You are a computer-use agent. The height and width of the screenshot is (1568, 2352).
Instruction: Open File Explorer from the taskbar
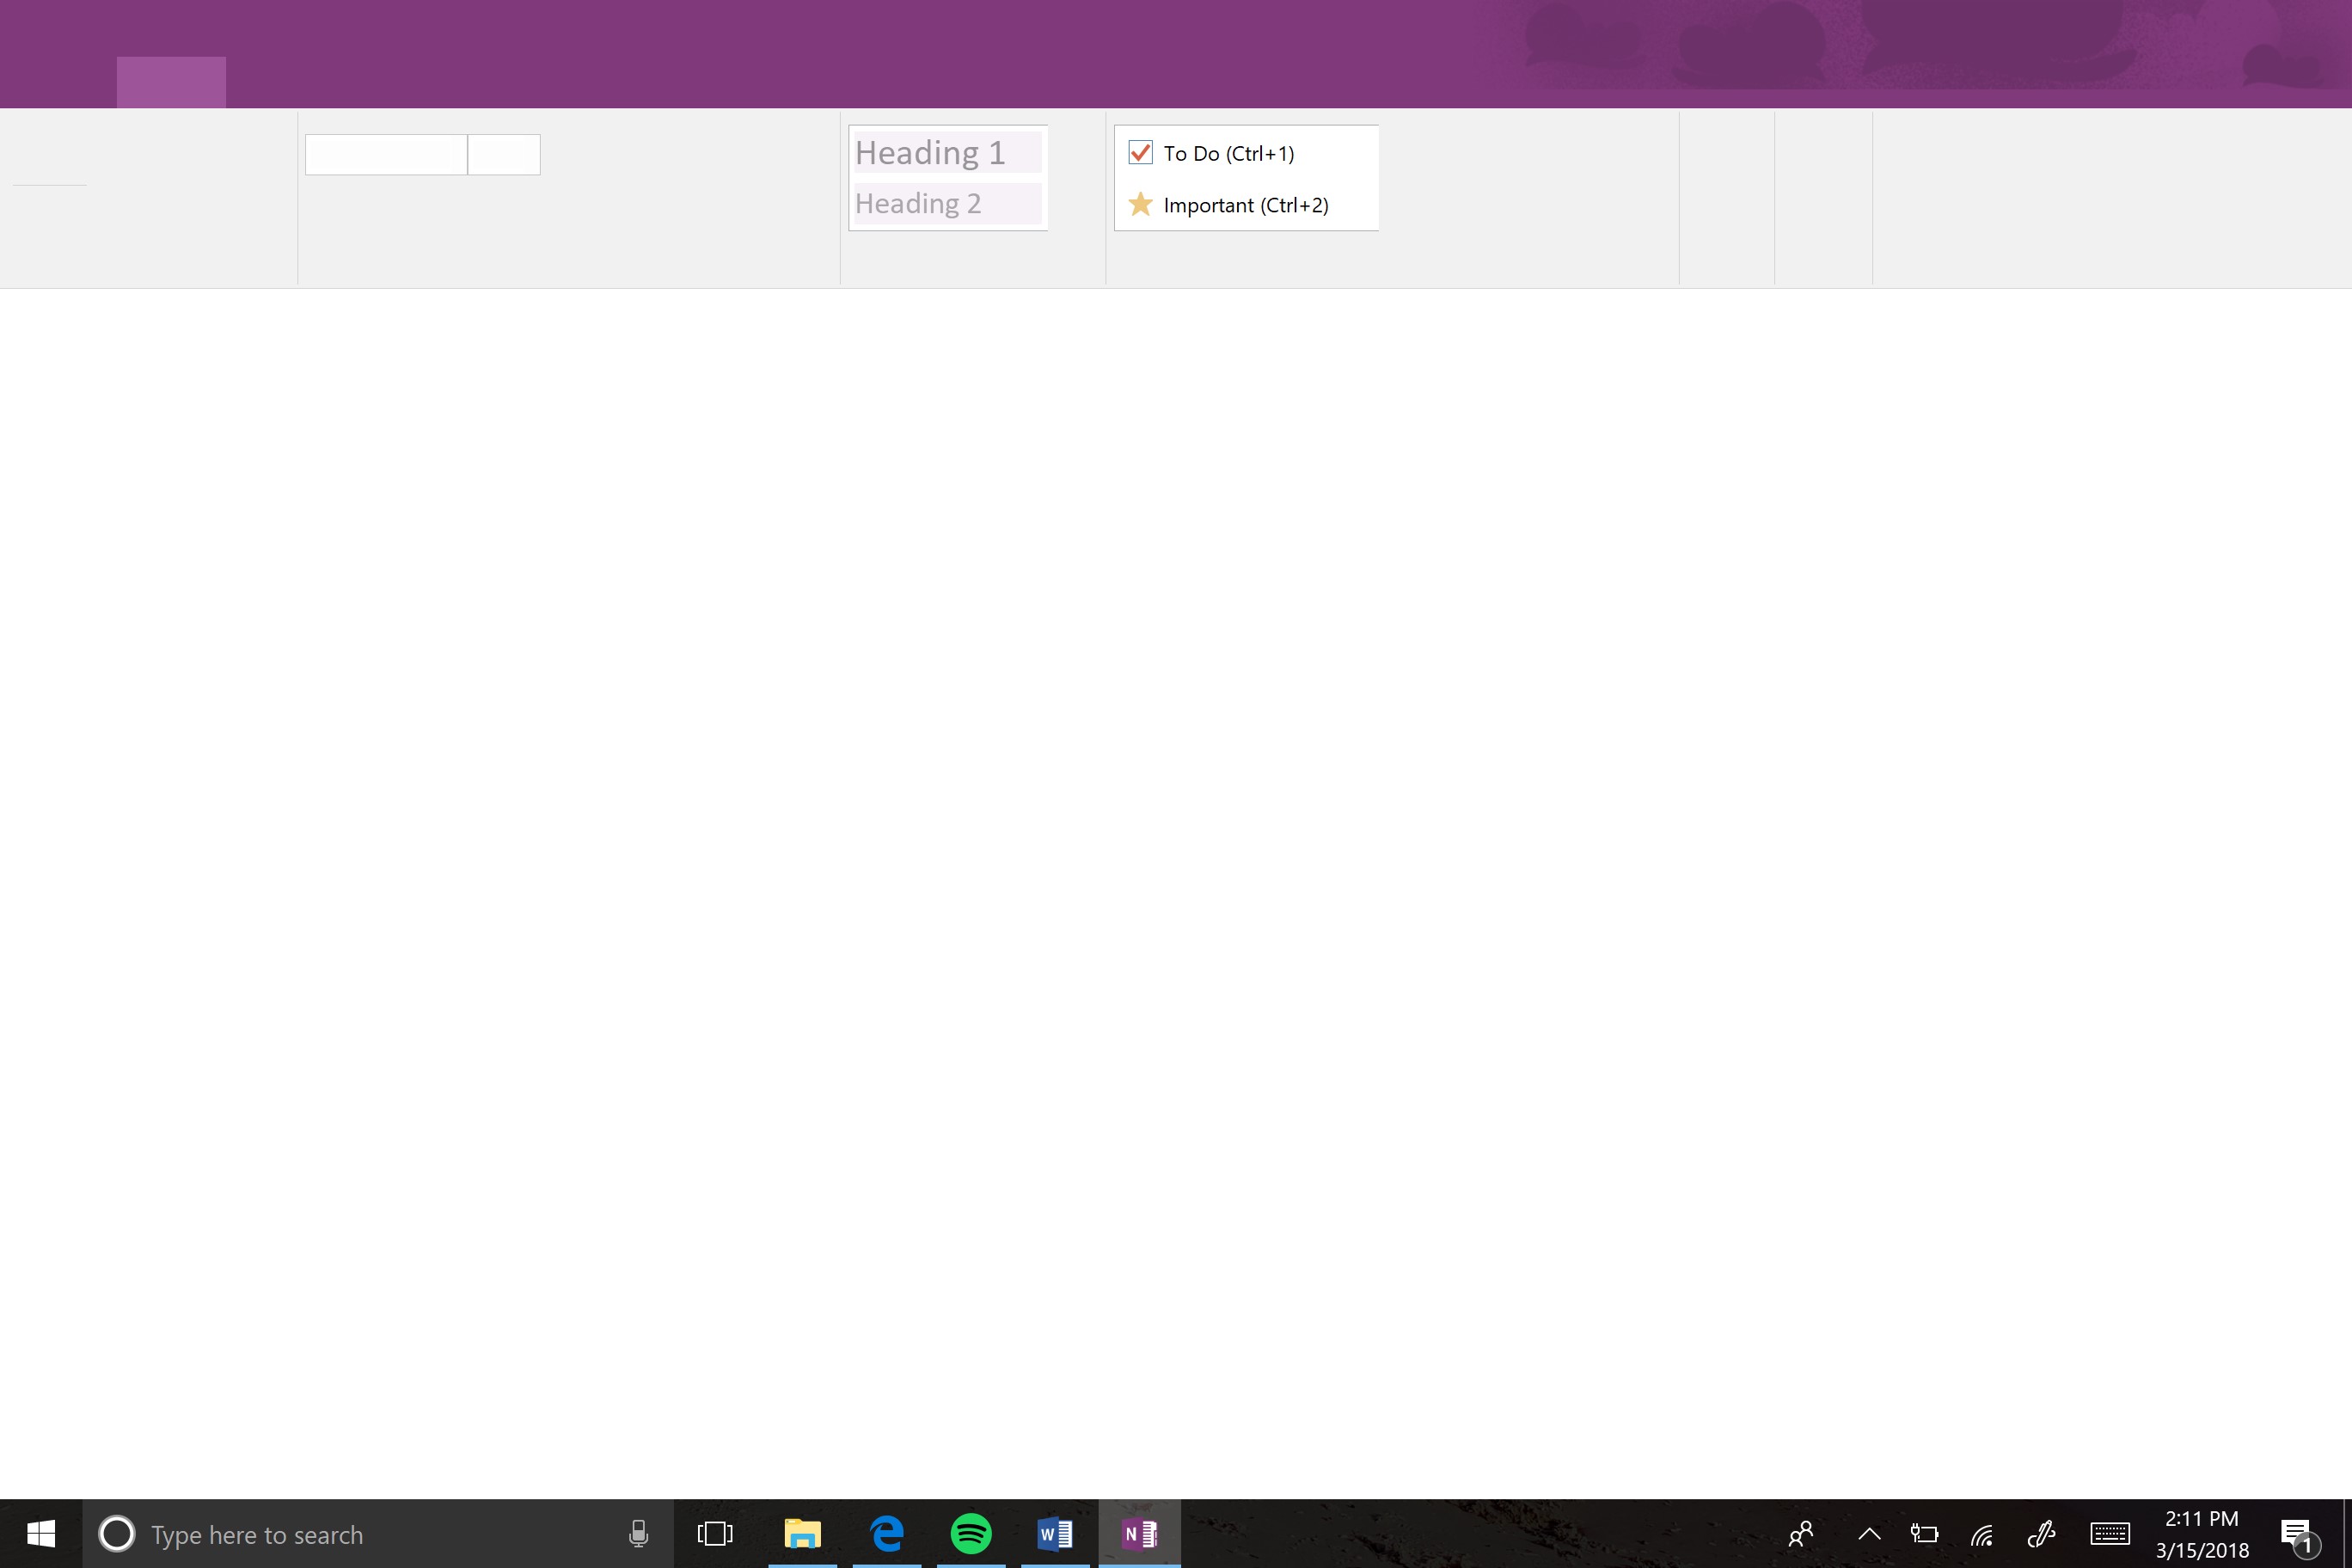tap(802, 1533)
